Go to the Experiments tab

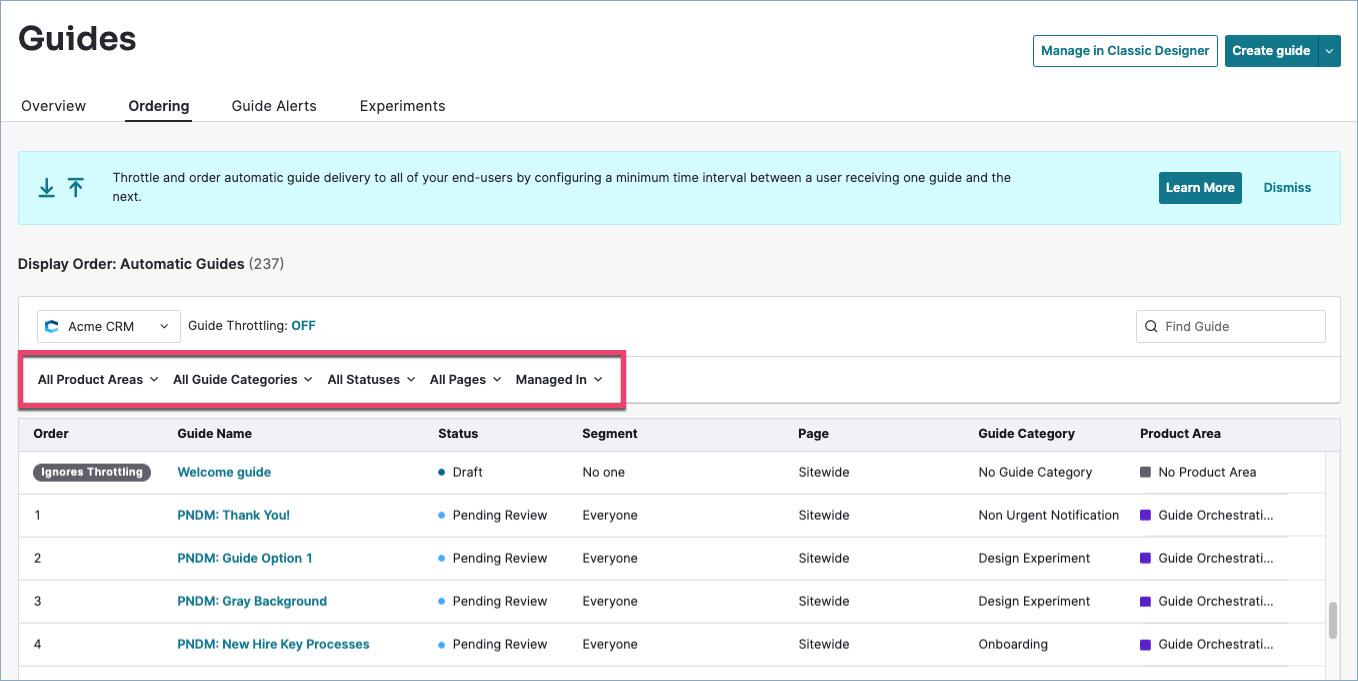click(x=403, y=106)
